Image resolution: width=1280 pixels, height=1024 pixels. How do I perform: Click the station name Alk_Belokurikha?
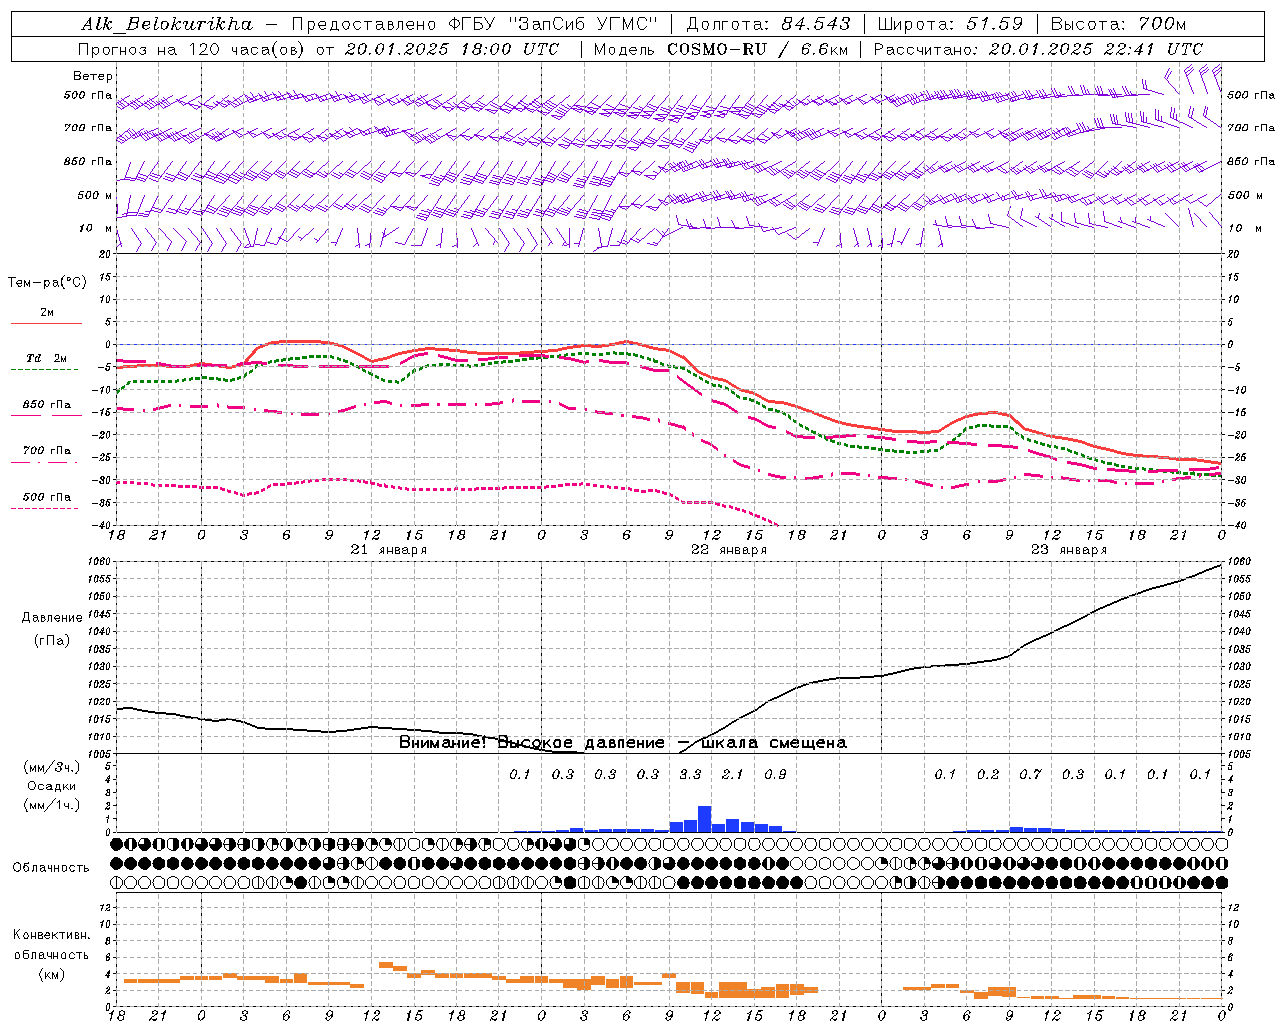pos(167,24)
